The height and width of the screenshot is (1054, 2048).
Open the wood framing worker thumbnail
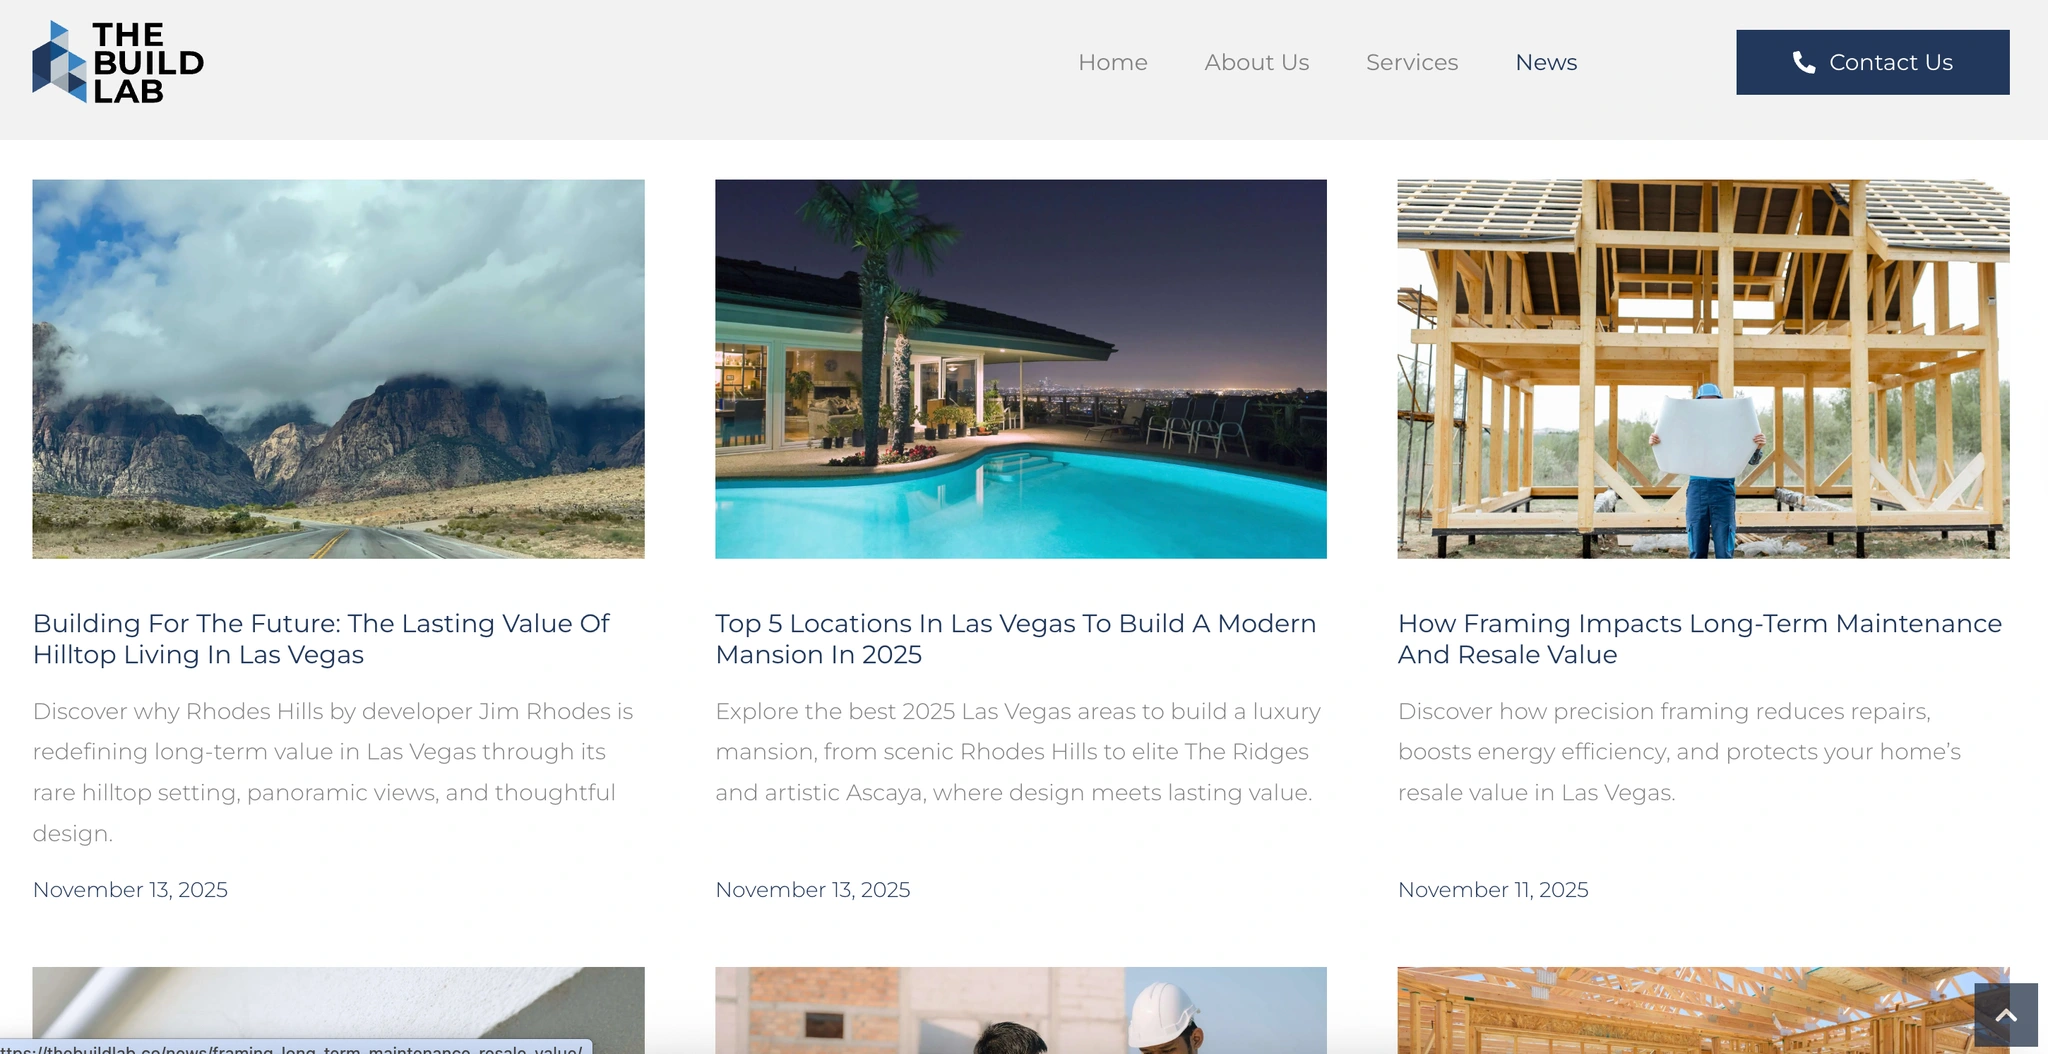tap(1703, 369)
